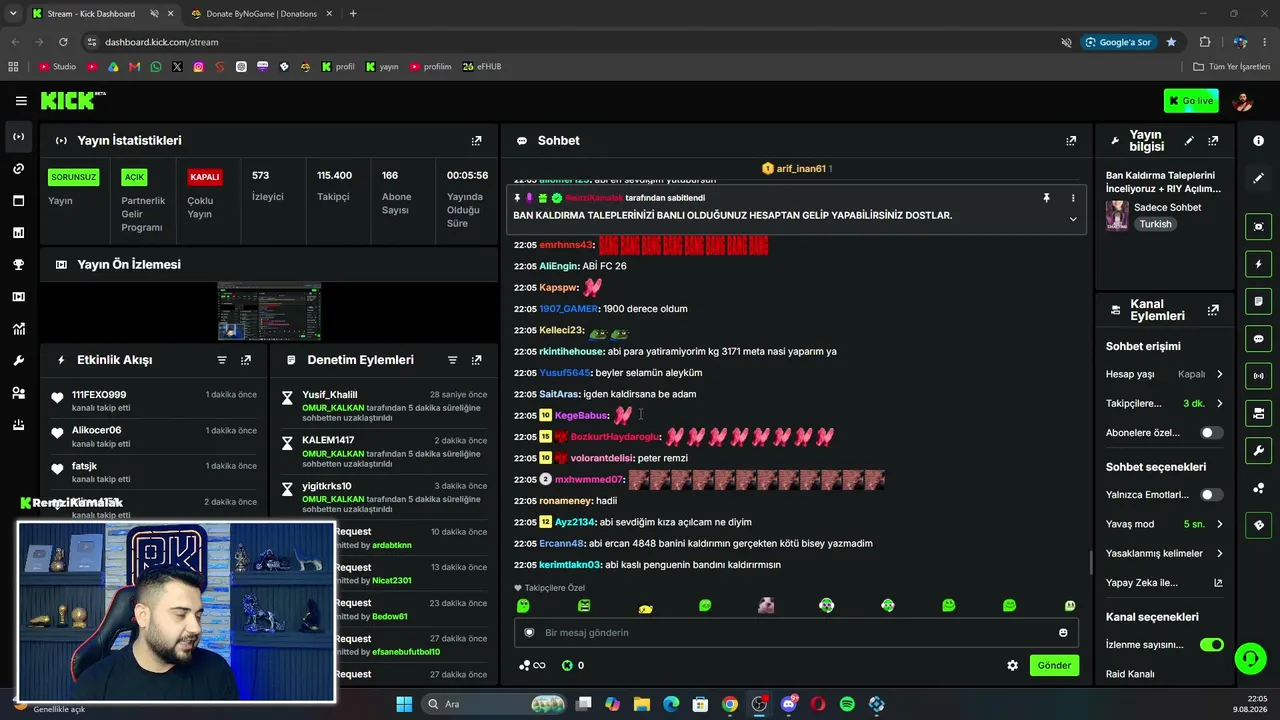
Task: Click the Windows Start button
Action: point(404,704)
